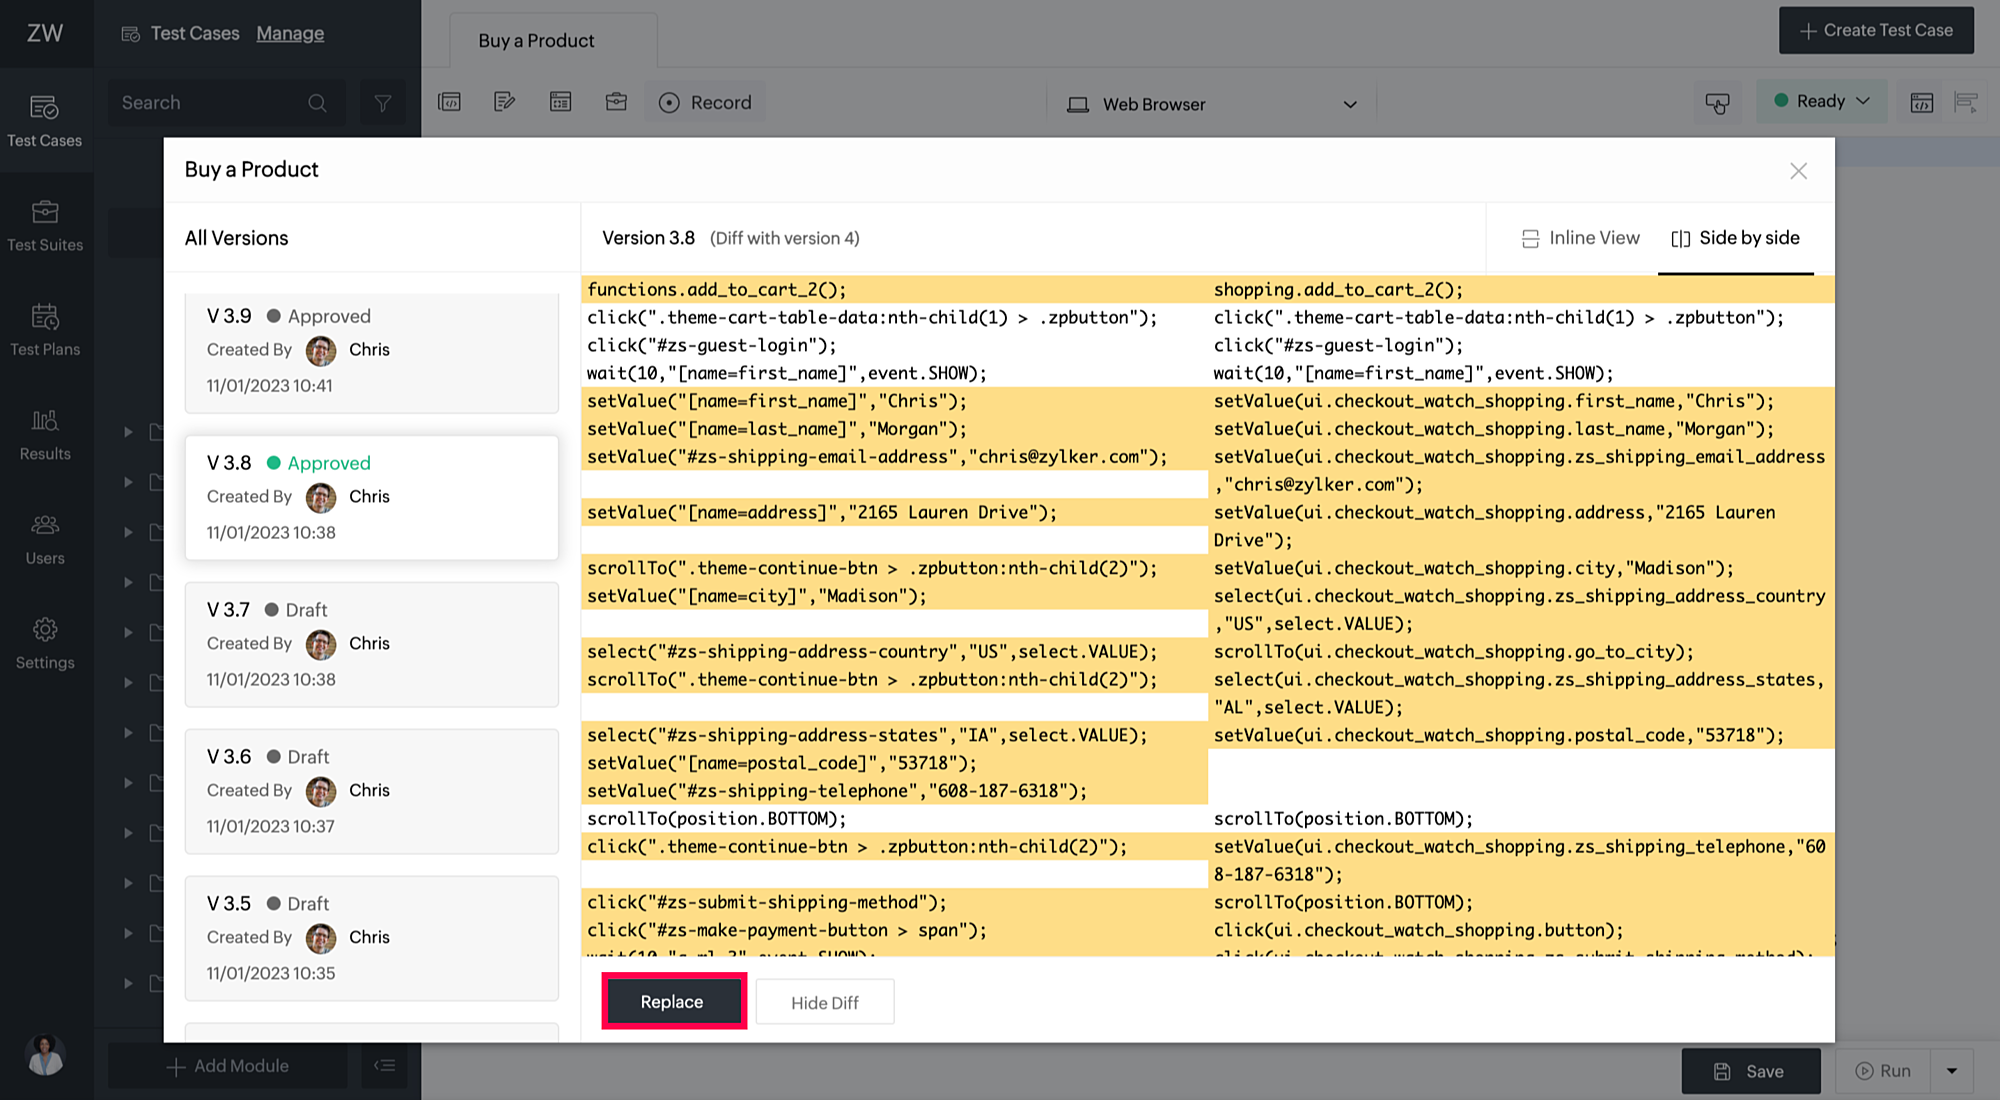Open the Ready status dropdown
Image resolution: width=2000 pixels, height=1100 pixels.
click(x=1821, y=101)
